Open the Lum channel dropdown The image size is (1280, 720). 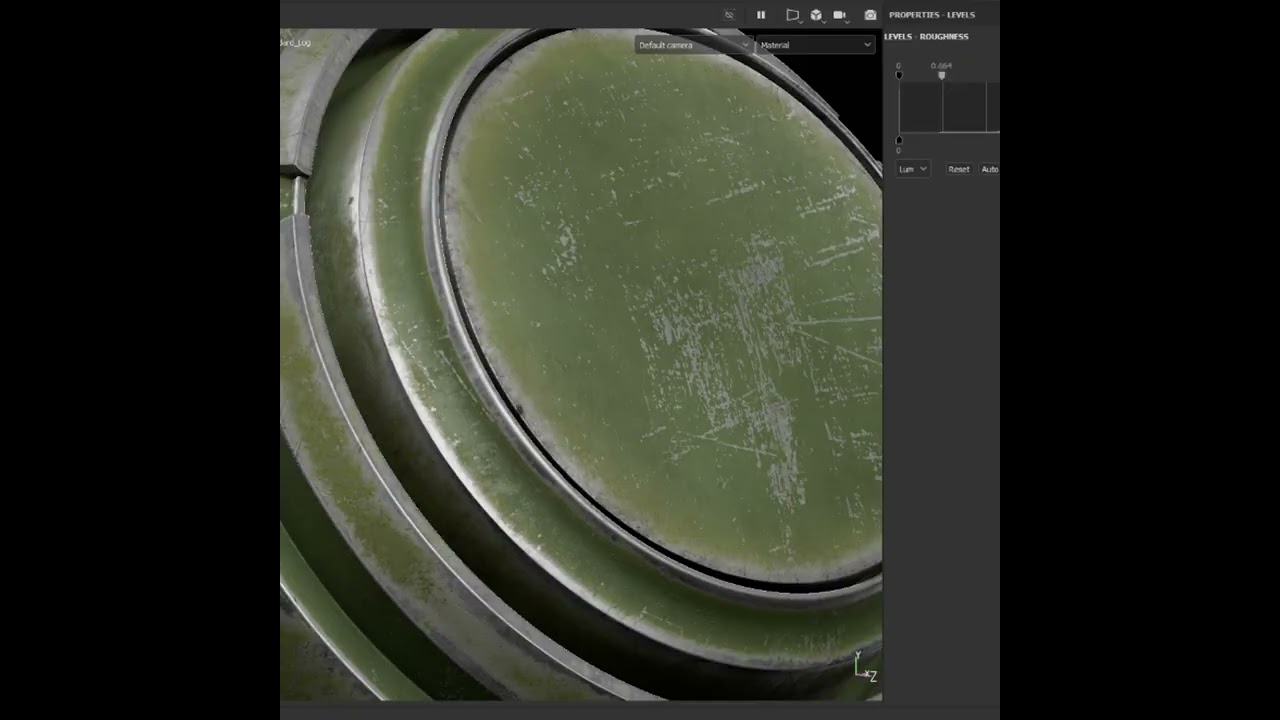click(912, 169)
